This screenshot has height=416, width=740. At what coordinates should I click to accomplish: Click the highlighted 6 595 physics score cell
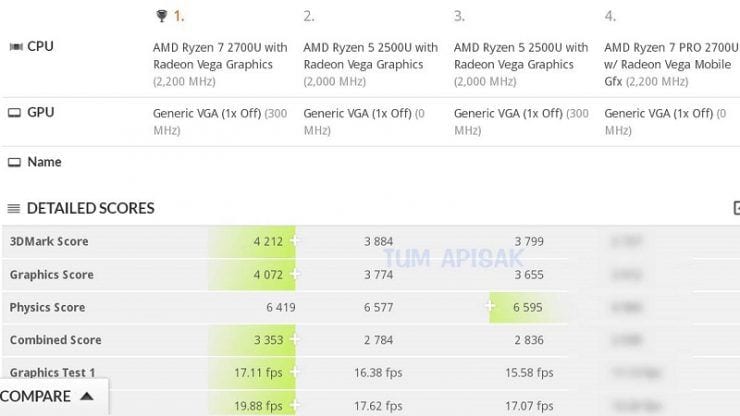pyautogui.click(x=528, y=307)
